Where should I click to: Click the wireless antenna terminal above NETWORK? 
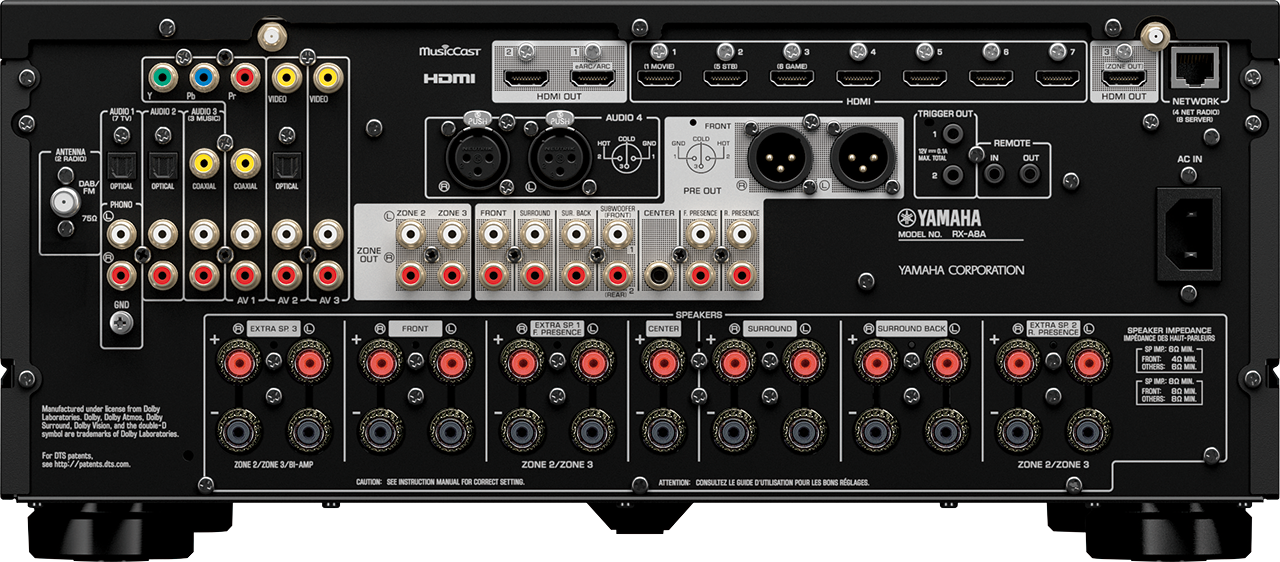pyautogui.click(x=1157, y=37)
